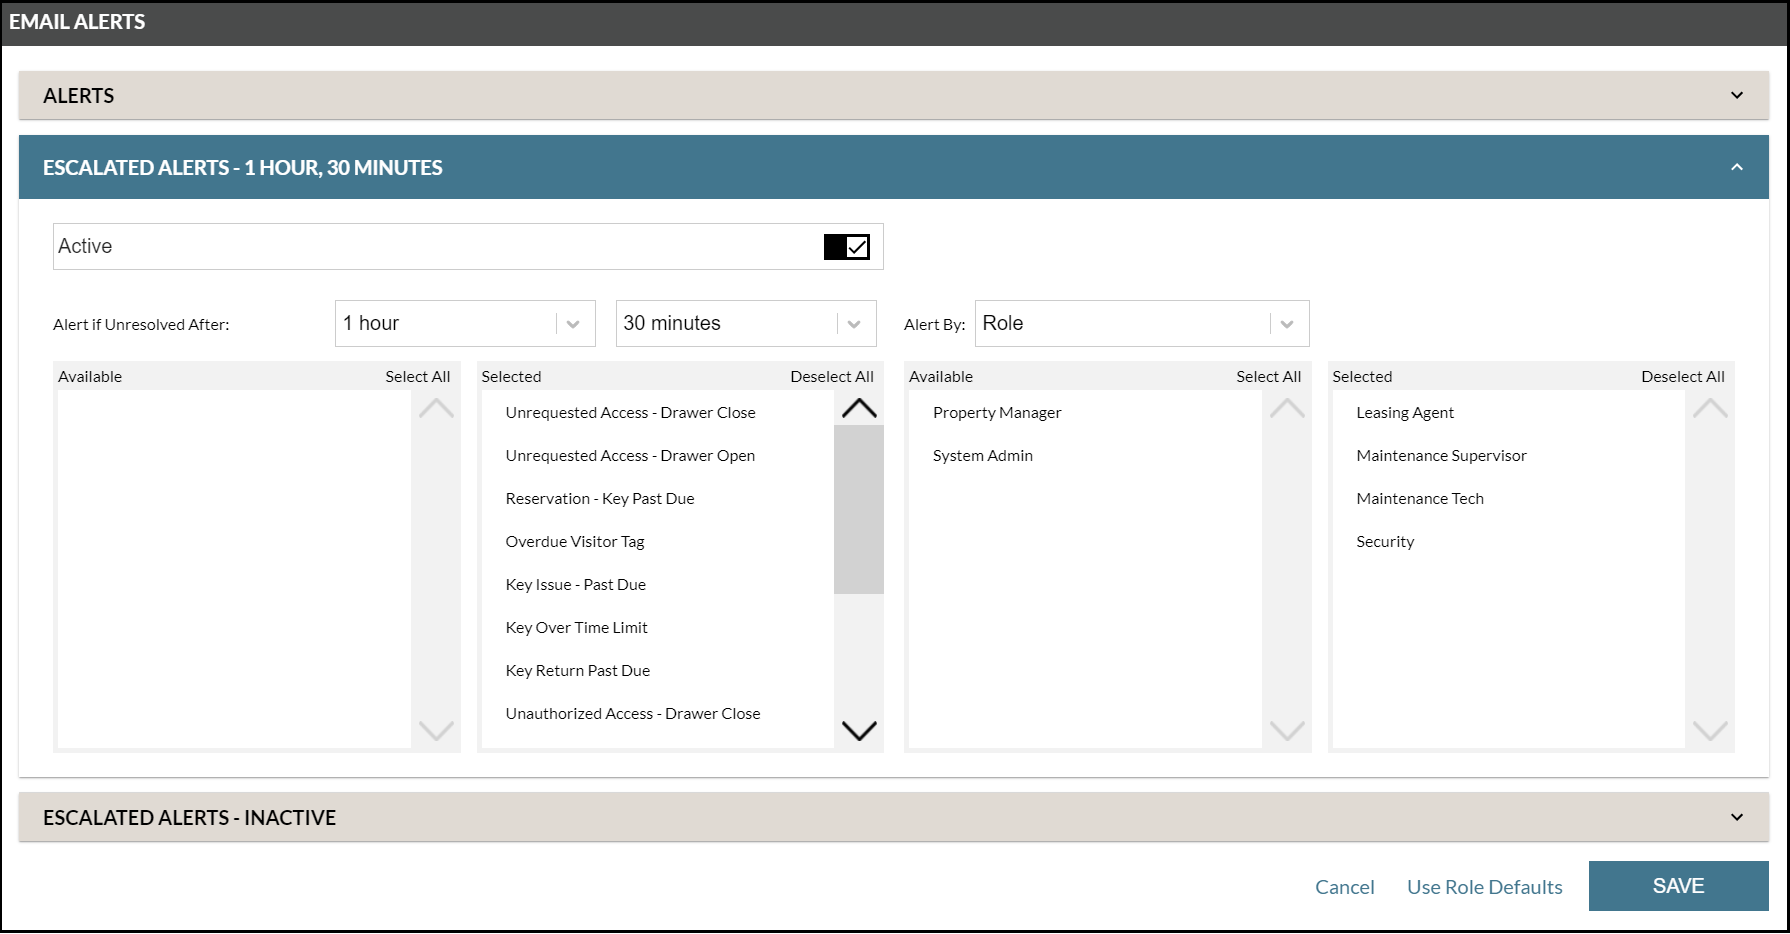Click down arrow in selected alerts list

pos(859,731)
